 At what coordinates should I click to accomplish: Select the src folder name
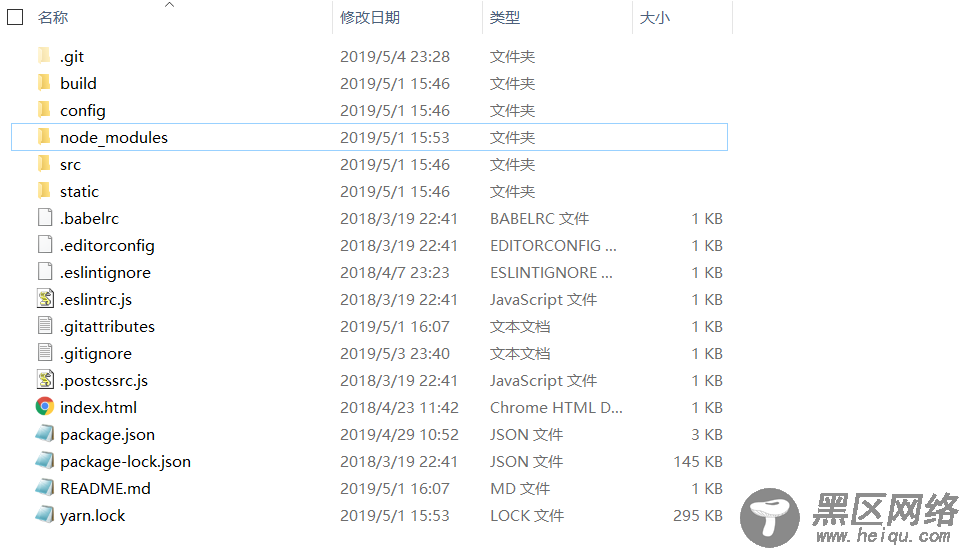coord(70,164)
